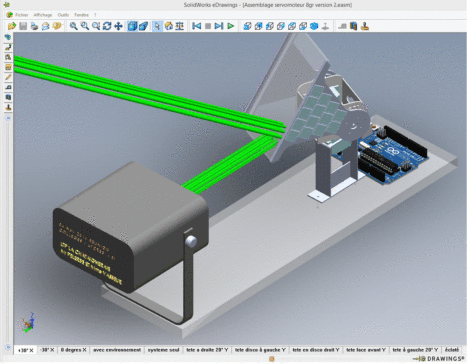This screenshot has height=364, width=467.
Task: Click the first standard view cube icon
Action: tap(247, 26)
